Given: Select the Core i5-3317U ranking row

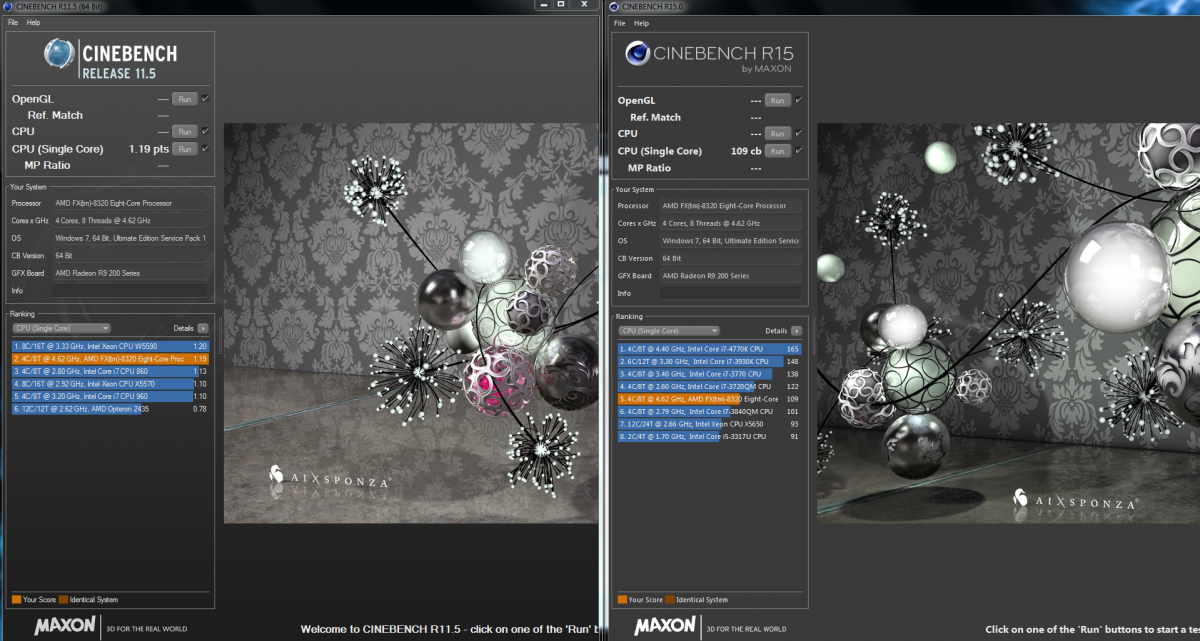Looking at the screenshot, I should [x=710, y=437].
